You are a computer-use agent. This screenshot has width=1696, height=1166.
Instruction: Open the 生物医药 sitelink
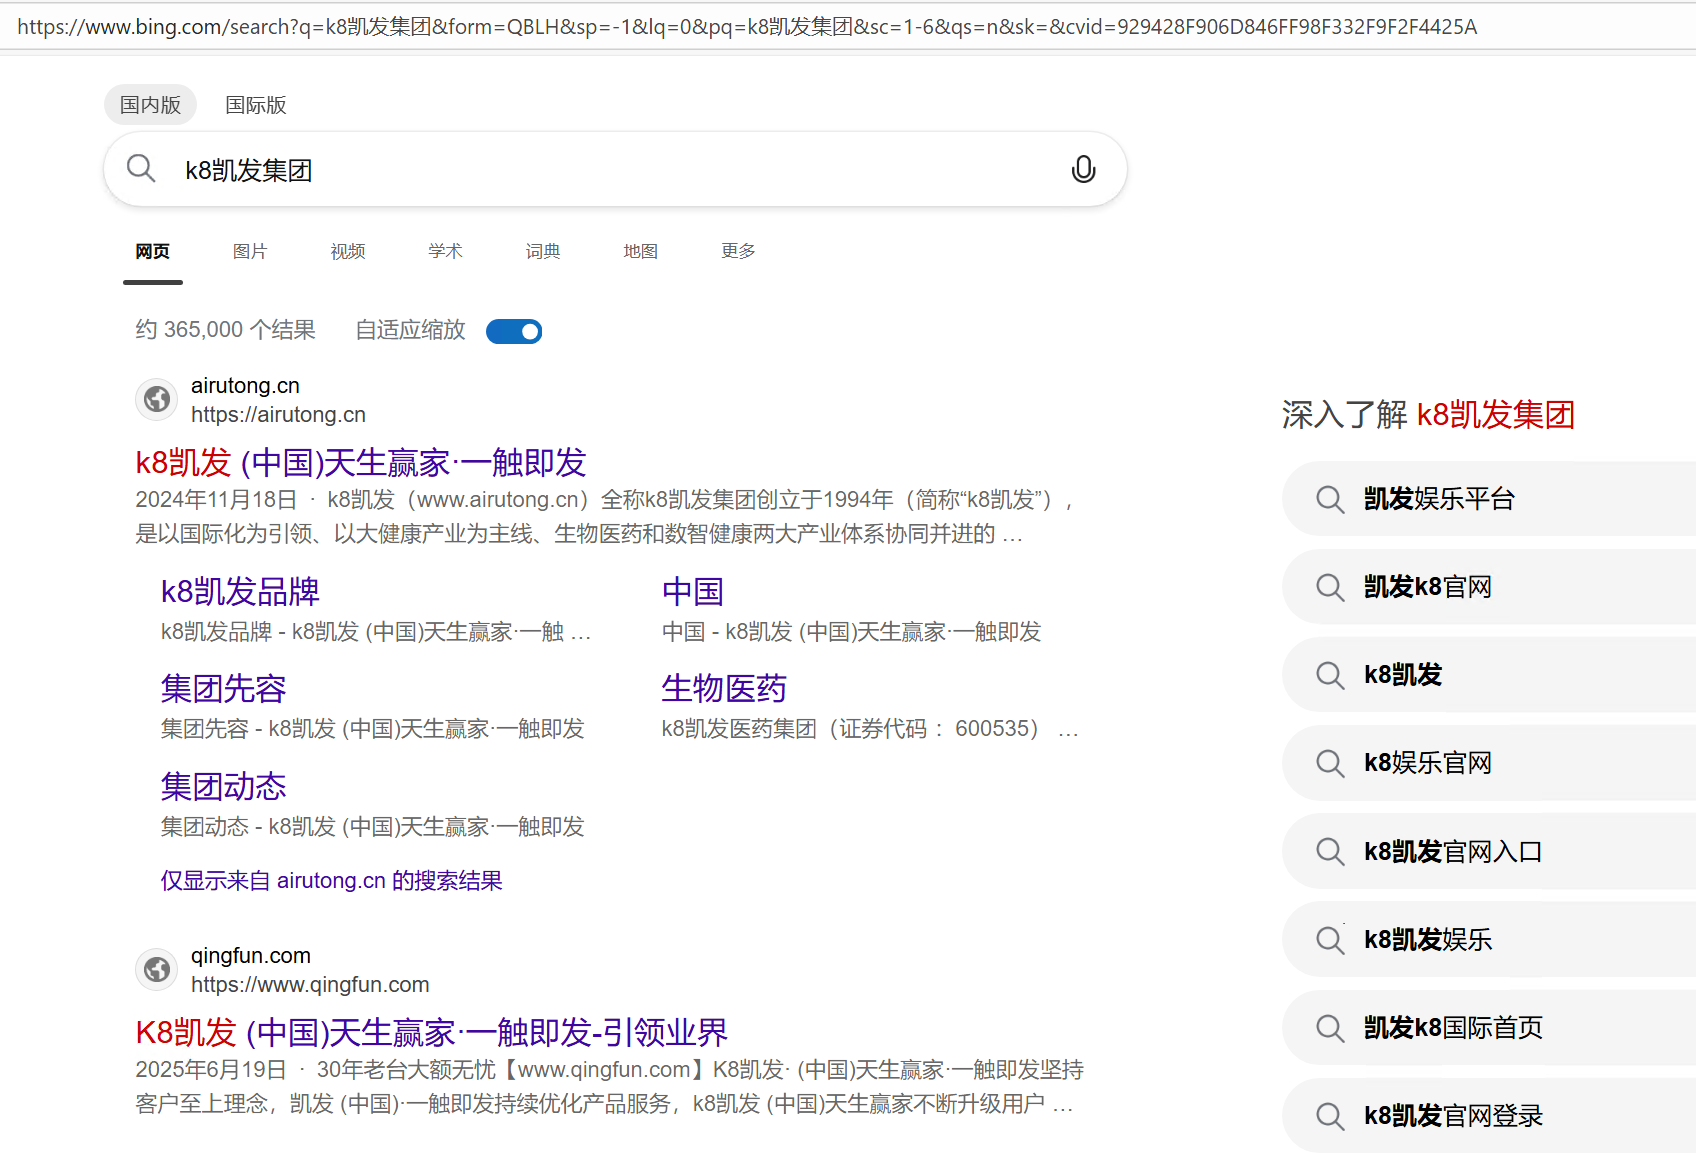pyautogui.click(x=724, y=689)
